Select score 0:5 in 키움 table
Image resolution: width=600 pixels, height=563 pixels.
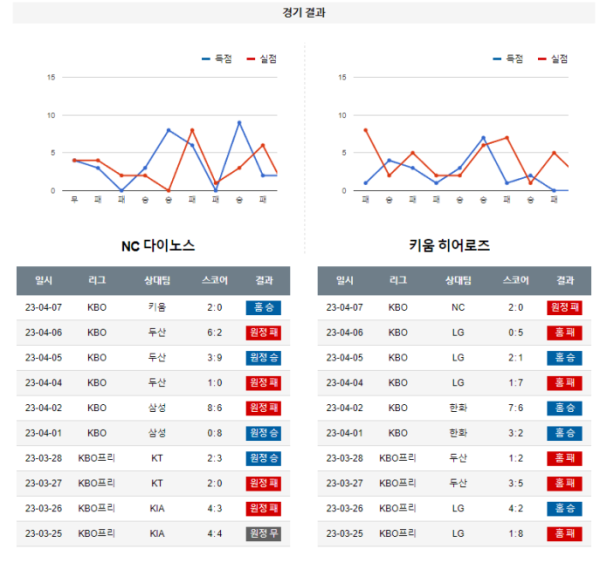point(516,333)
